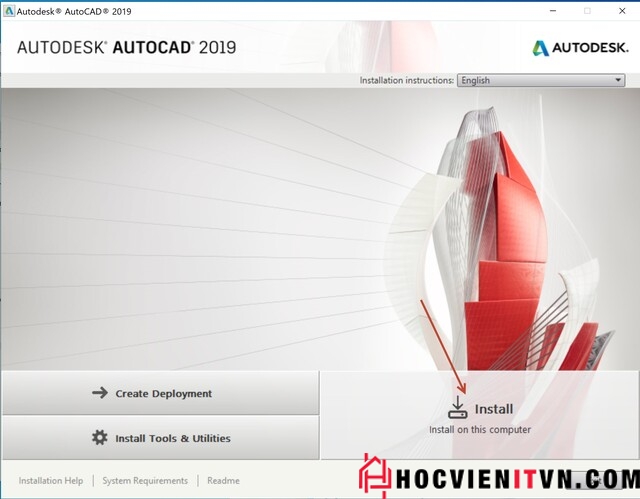Viewport: 640px width, 499px height.
Task: Click the 'AUTODESK AUTOCAD 2019' header text
Action: click(x=127, y=47)
